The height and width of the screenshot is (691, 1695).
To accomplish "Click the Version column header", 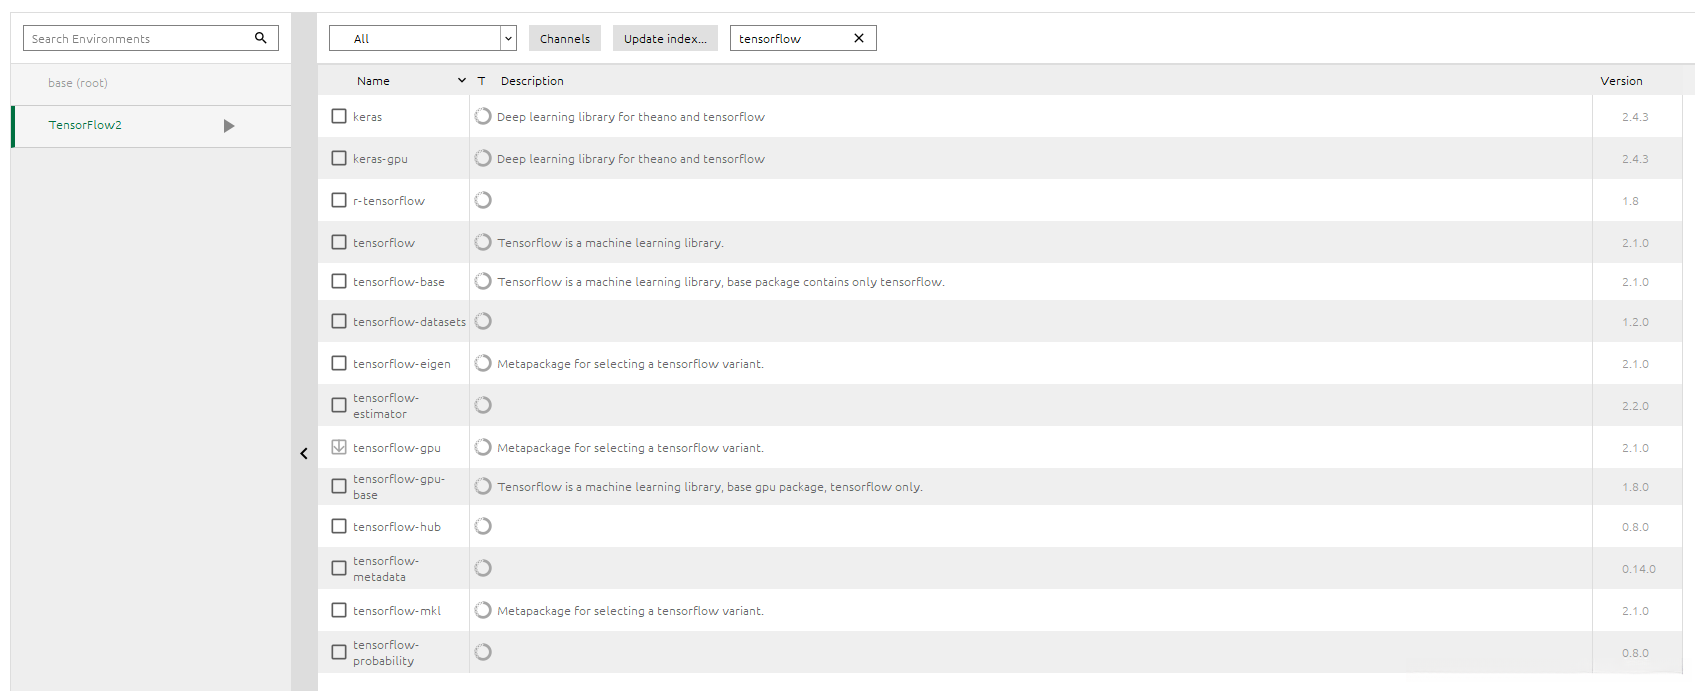I will [x=1621, y=81].
